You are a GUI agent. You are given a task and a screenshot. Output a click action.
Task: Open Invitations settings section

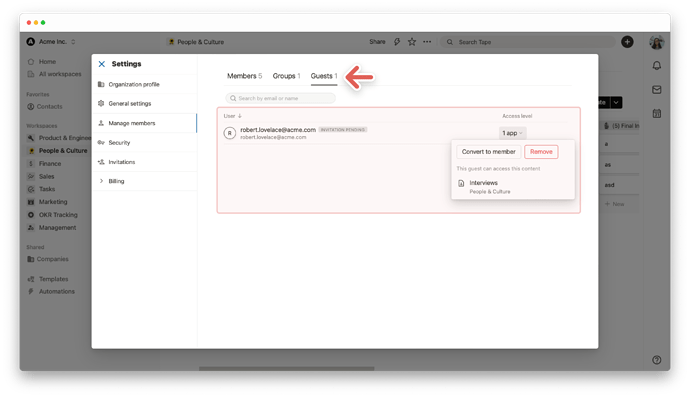tap(145, 162)
